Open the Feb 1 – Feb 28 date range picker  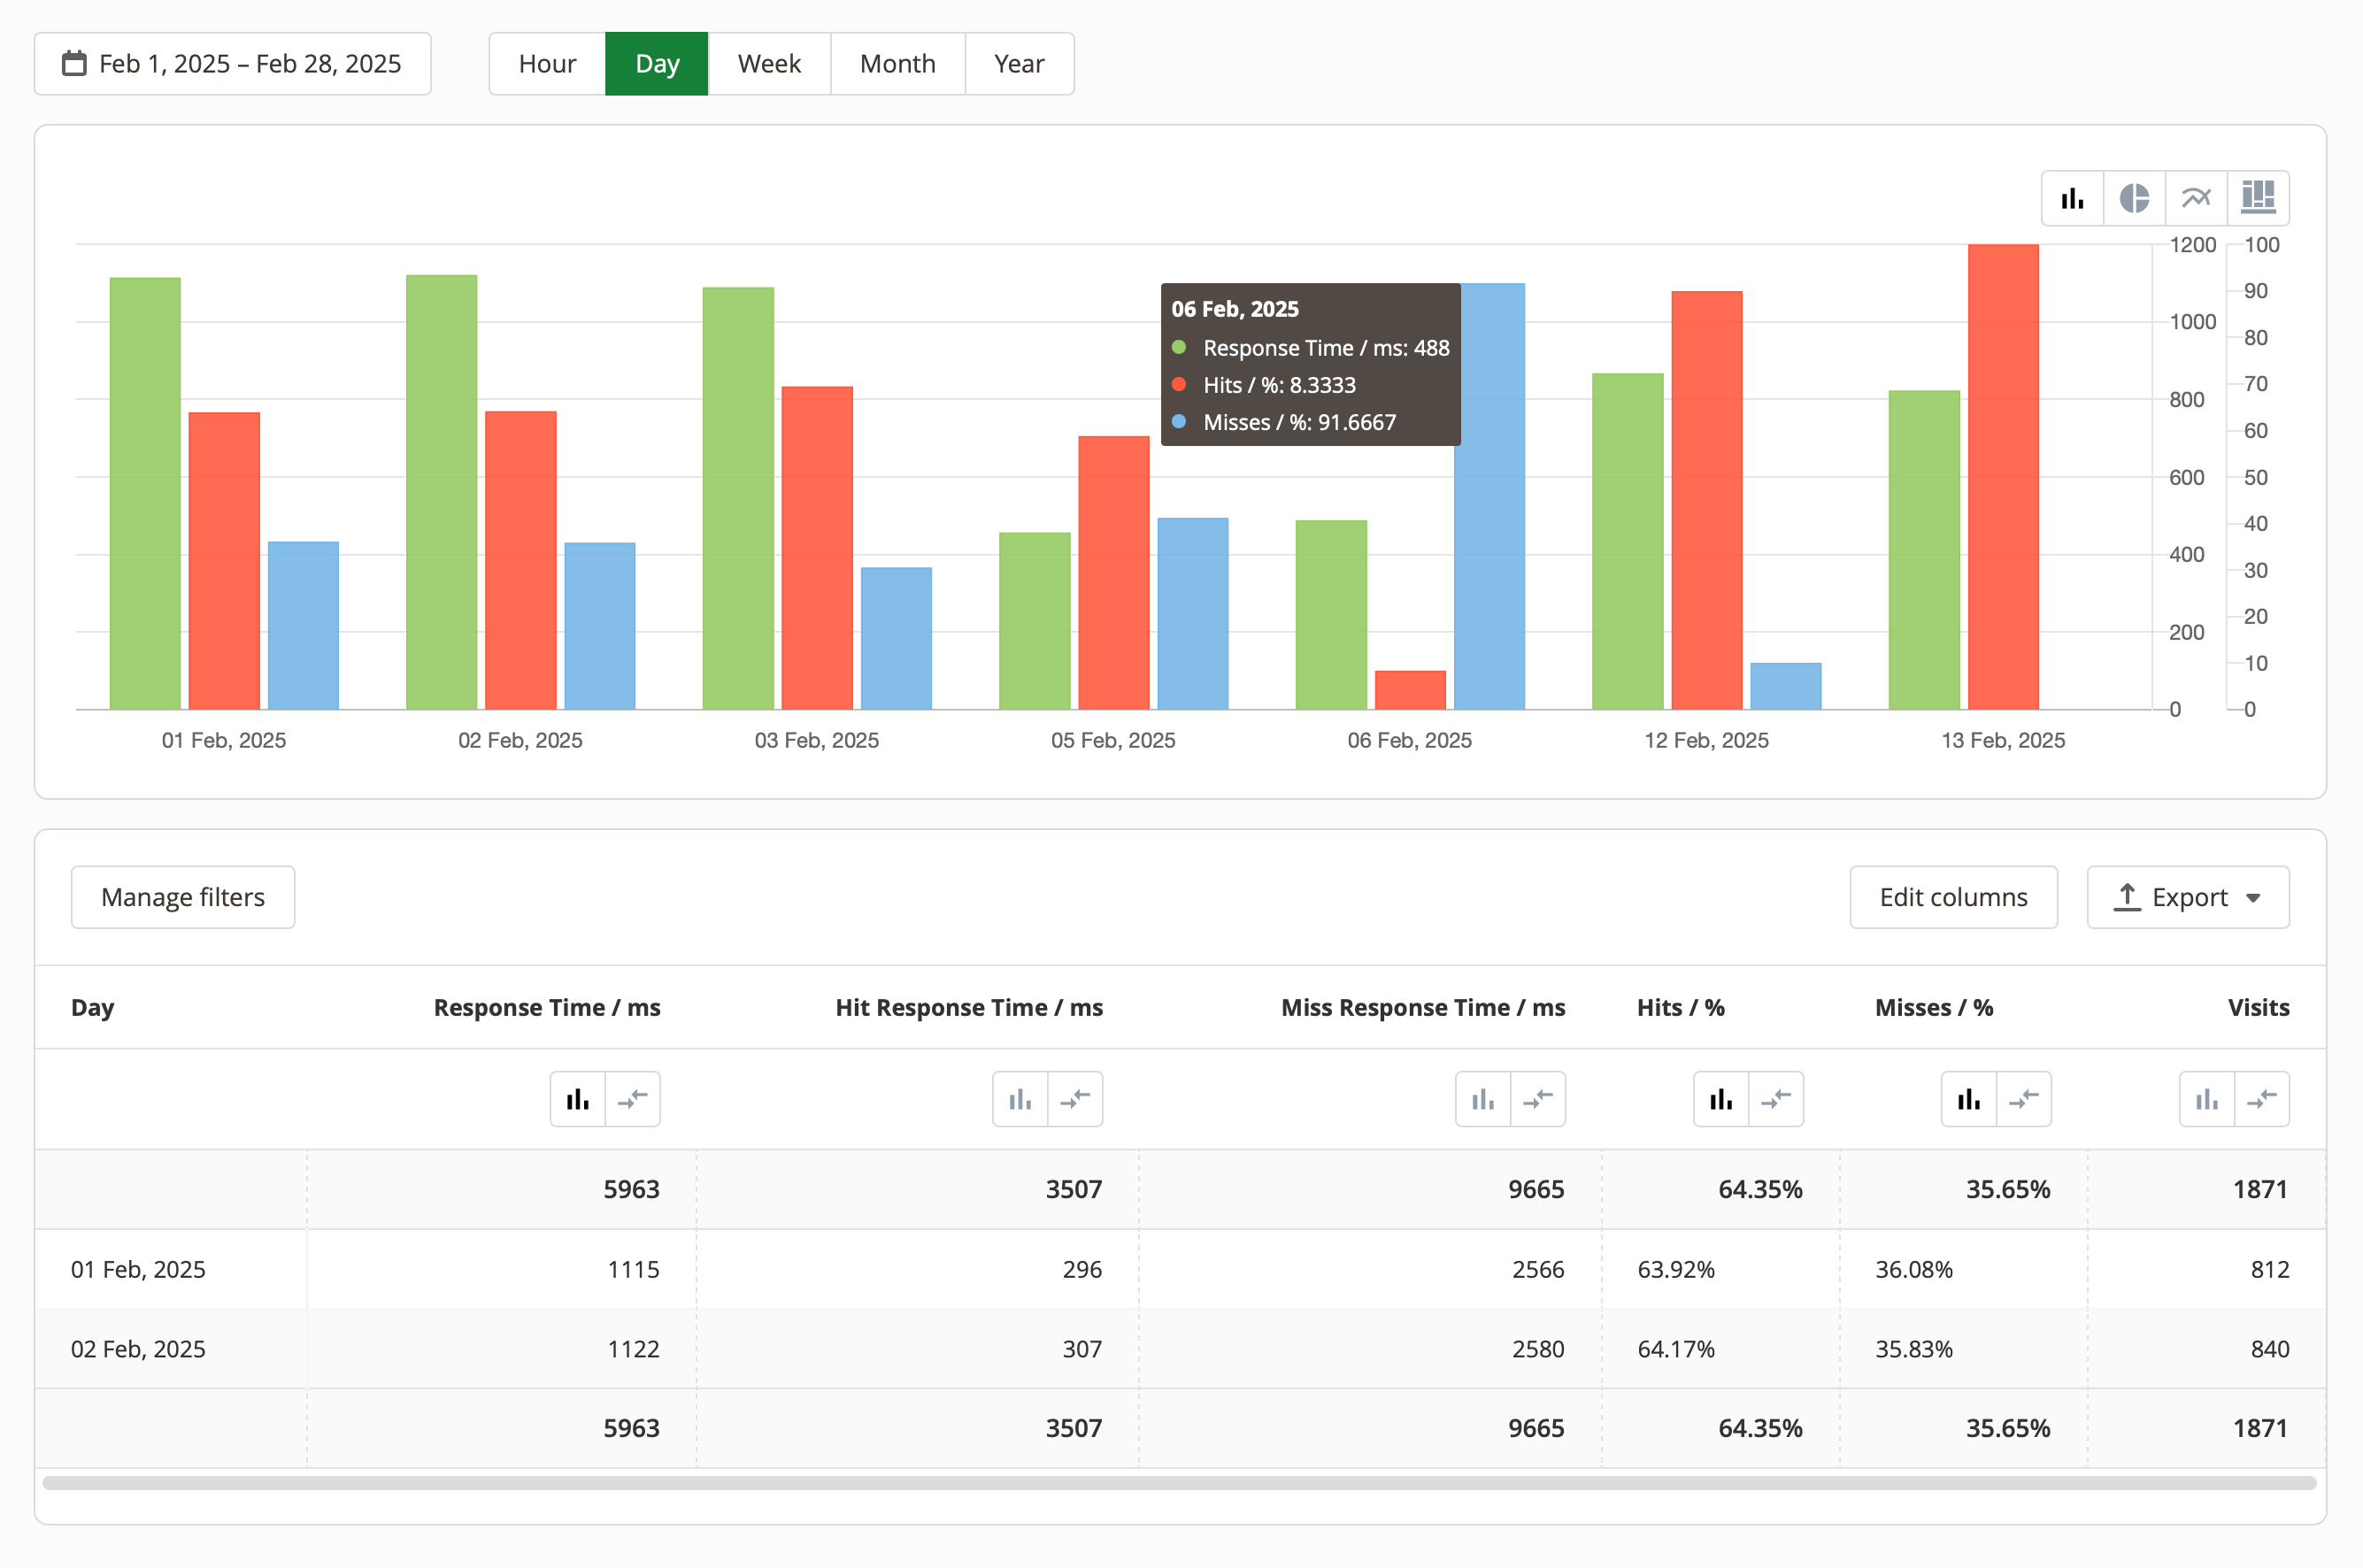232,63
